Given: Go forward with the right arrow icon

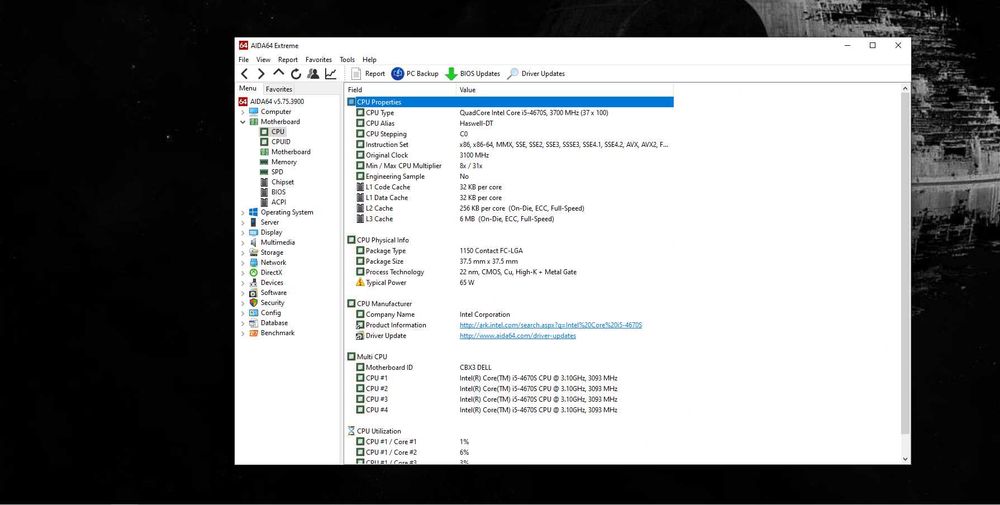Looking at the screenshot, I should [261, 74].
